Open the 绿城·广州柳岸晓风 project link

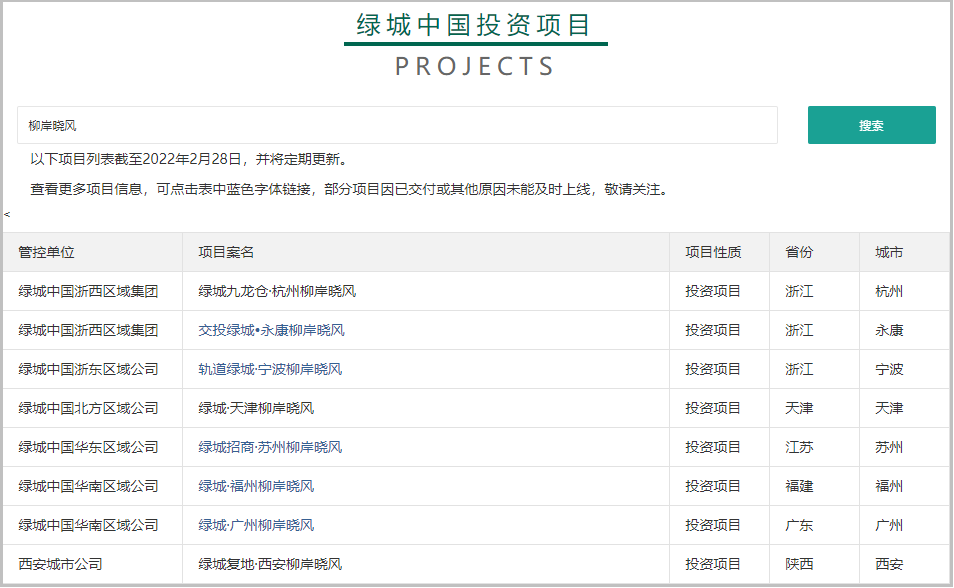pyautogui.click(x=256, y=525)
